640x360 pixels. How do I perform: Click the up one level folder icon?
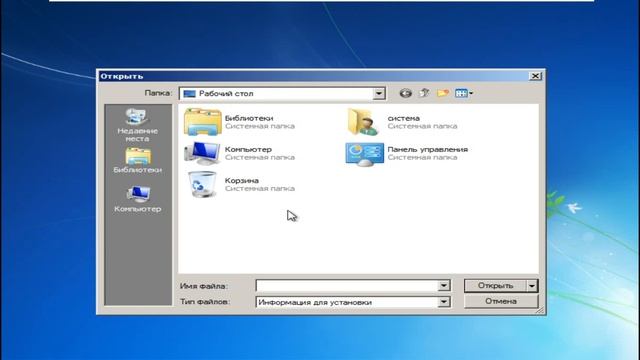424,93
